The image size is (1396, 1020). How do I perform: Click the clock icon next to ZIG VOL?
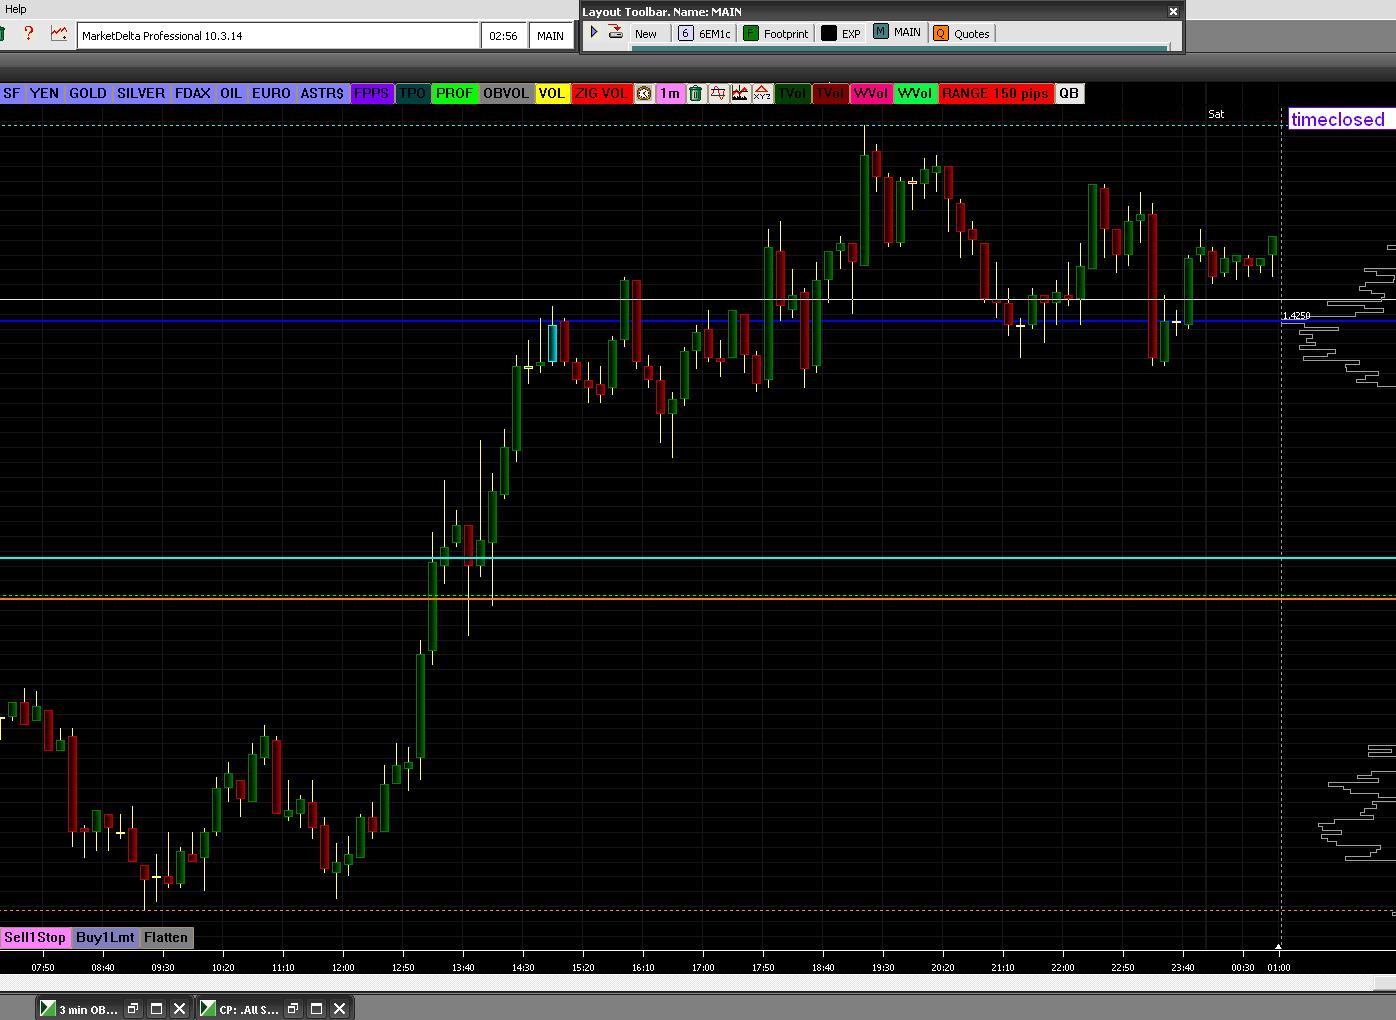(644, 94)
